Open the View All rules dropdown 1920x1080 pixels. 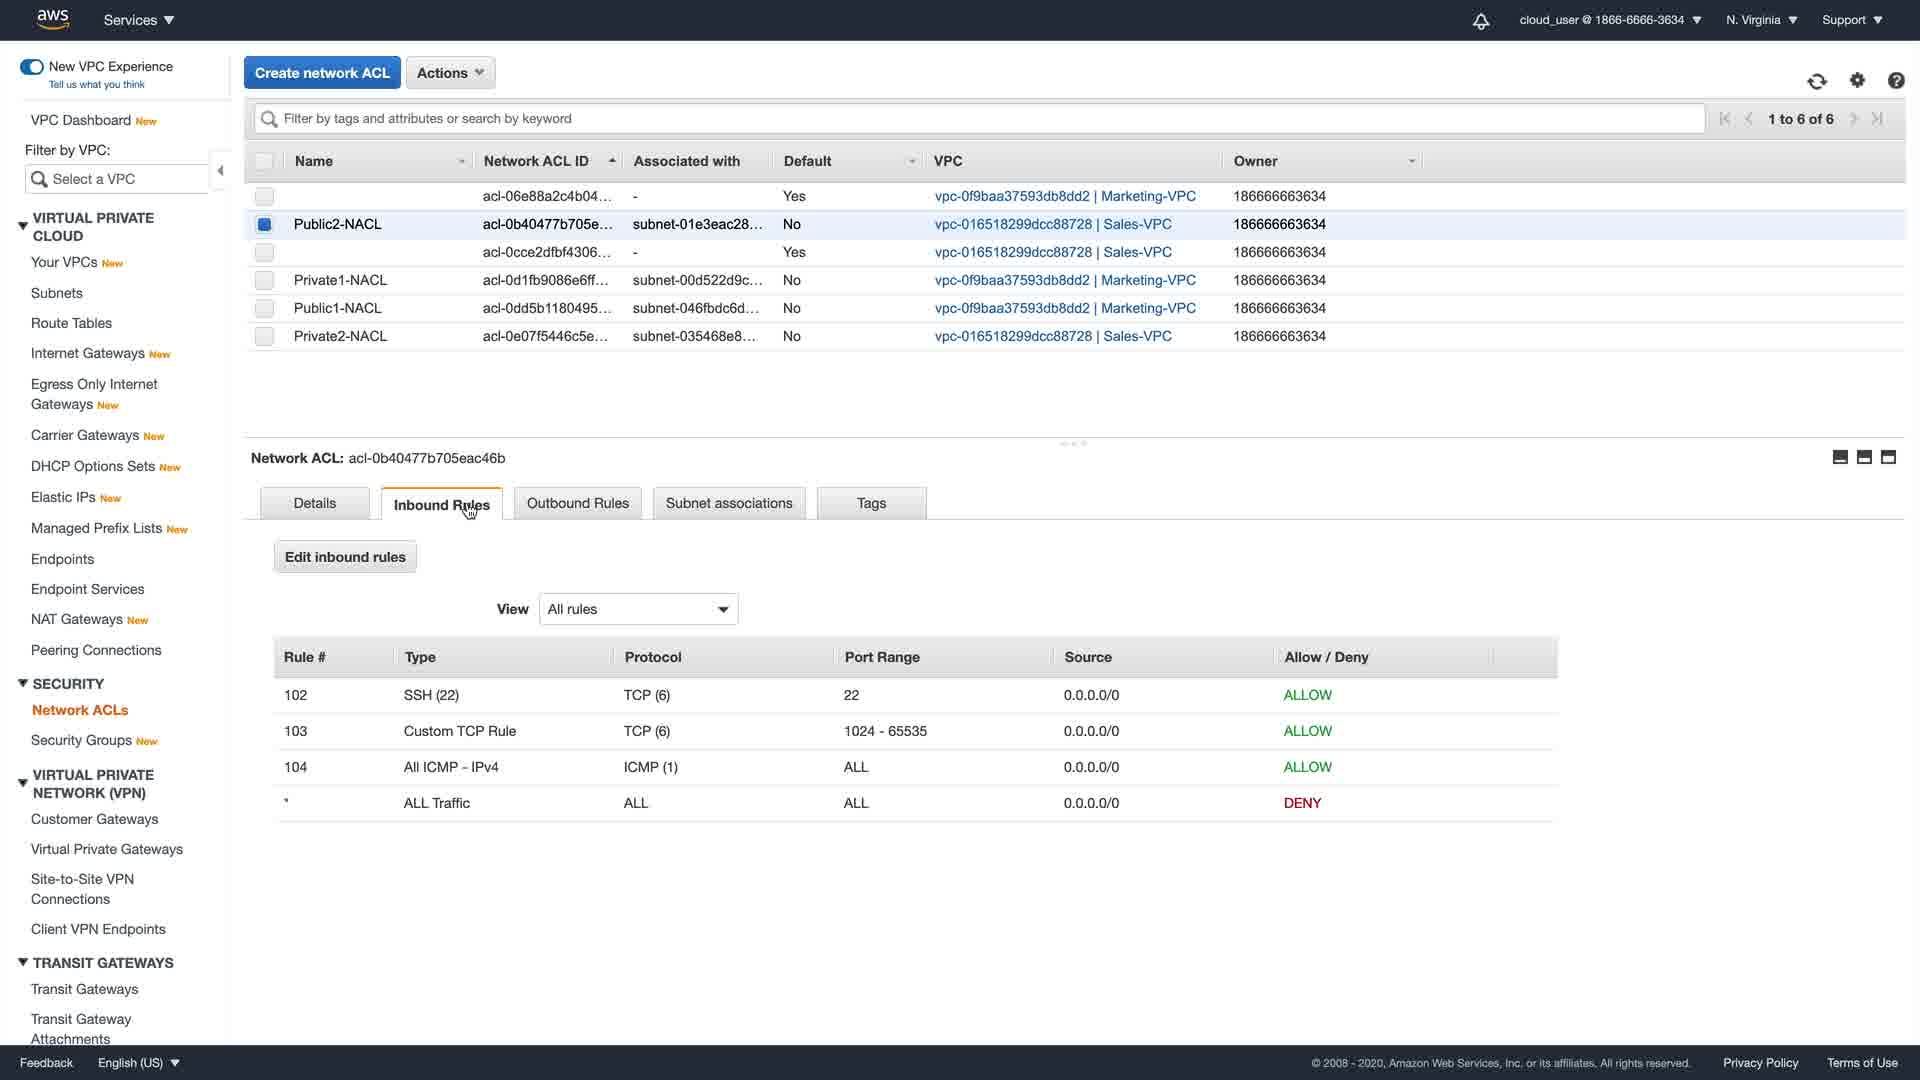[638, 610]
